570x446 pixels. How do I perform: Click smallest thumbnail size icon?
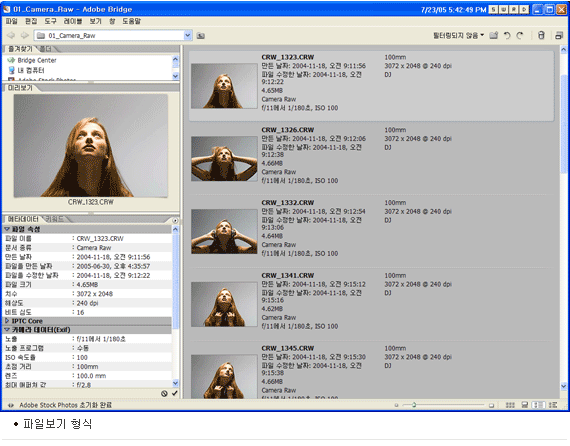click(396, 405)
